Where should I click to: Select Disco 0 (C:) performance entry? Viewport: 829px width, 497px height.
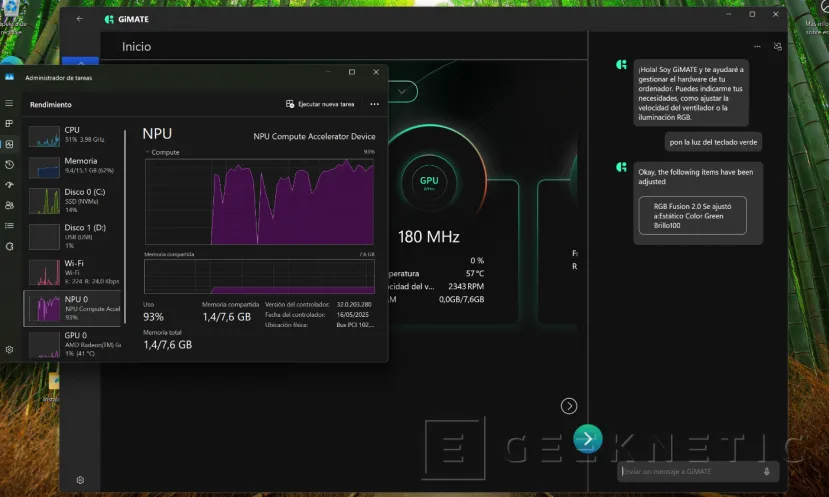click(x=74, y=200)
